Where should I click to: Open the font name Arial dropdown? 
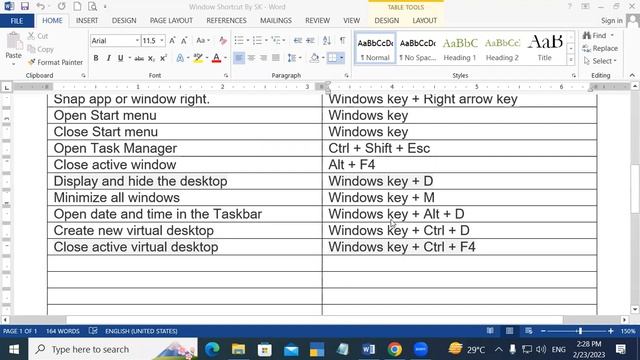pyautogui.click(x=137, y=40)
